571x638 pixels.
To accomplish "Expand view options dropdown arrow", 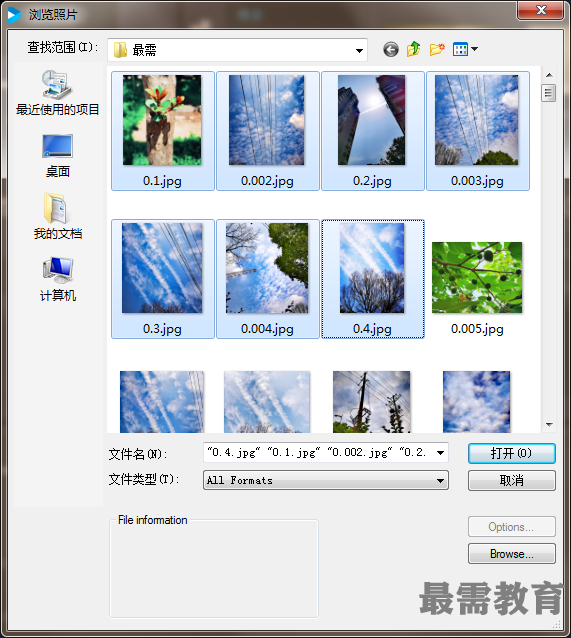I will (474, 49).
